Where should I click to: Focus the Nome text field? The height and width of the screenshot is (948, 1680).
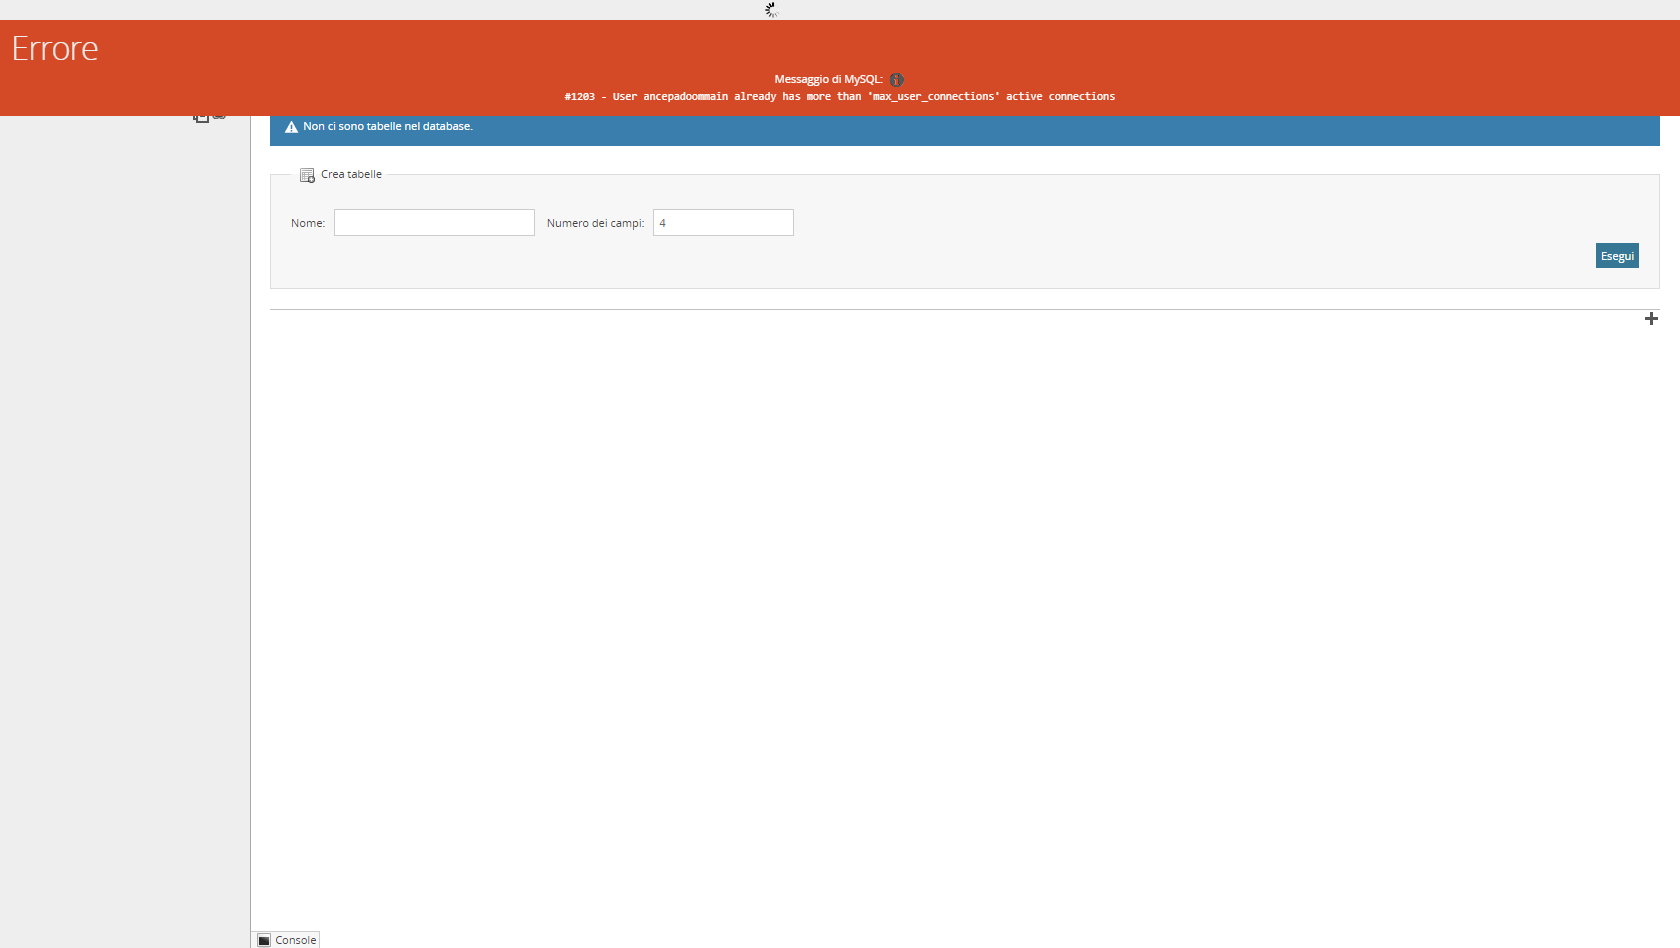(434, 223)
